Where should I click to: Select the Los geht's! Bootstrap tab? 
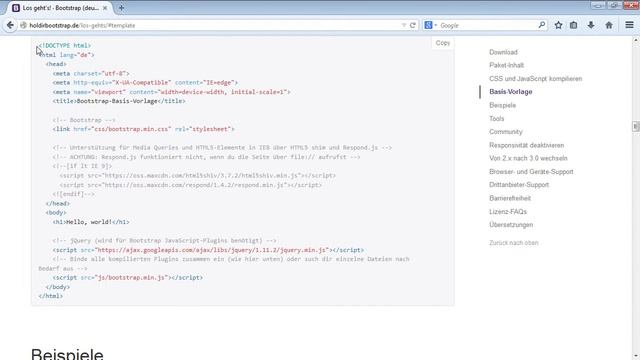(59, 8)
